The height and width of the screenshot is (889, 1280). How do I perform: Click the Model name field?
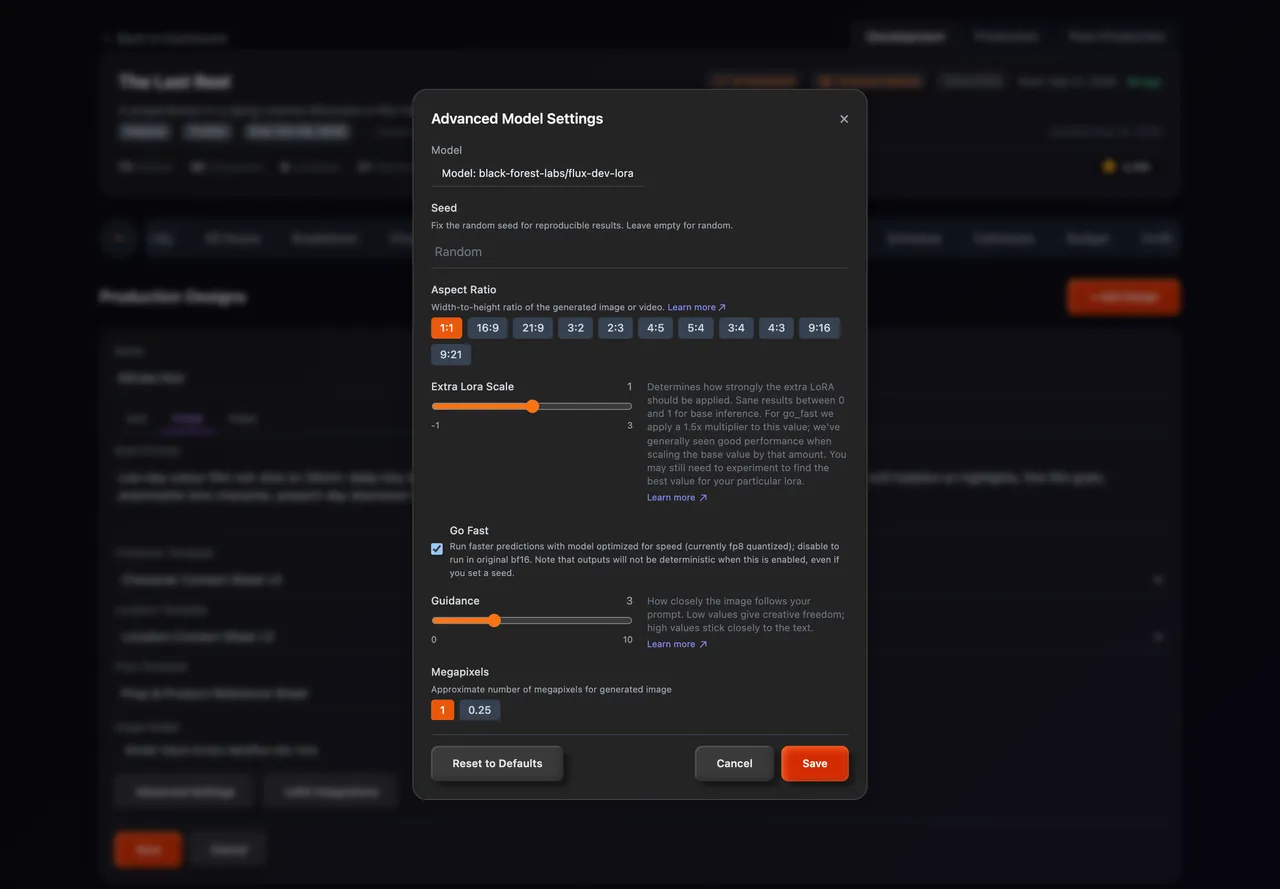[x=538, y=173]
